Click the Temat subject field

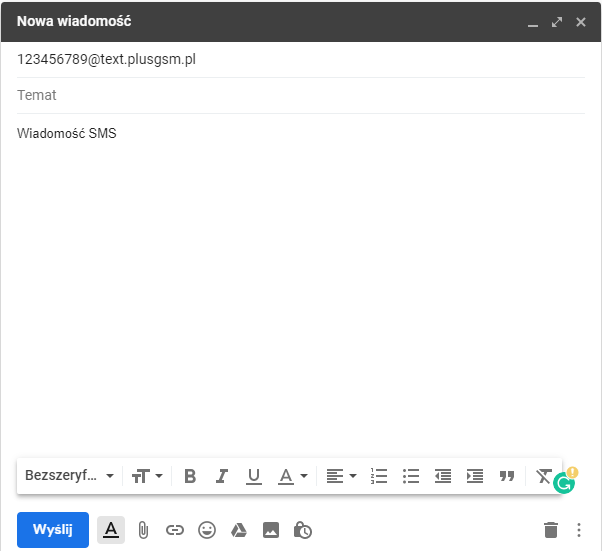pyautogui.click(x=300, y=95)
